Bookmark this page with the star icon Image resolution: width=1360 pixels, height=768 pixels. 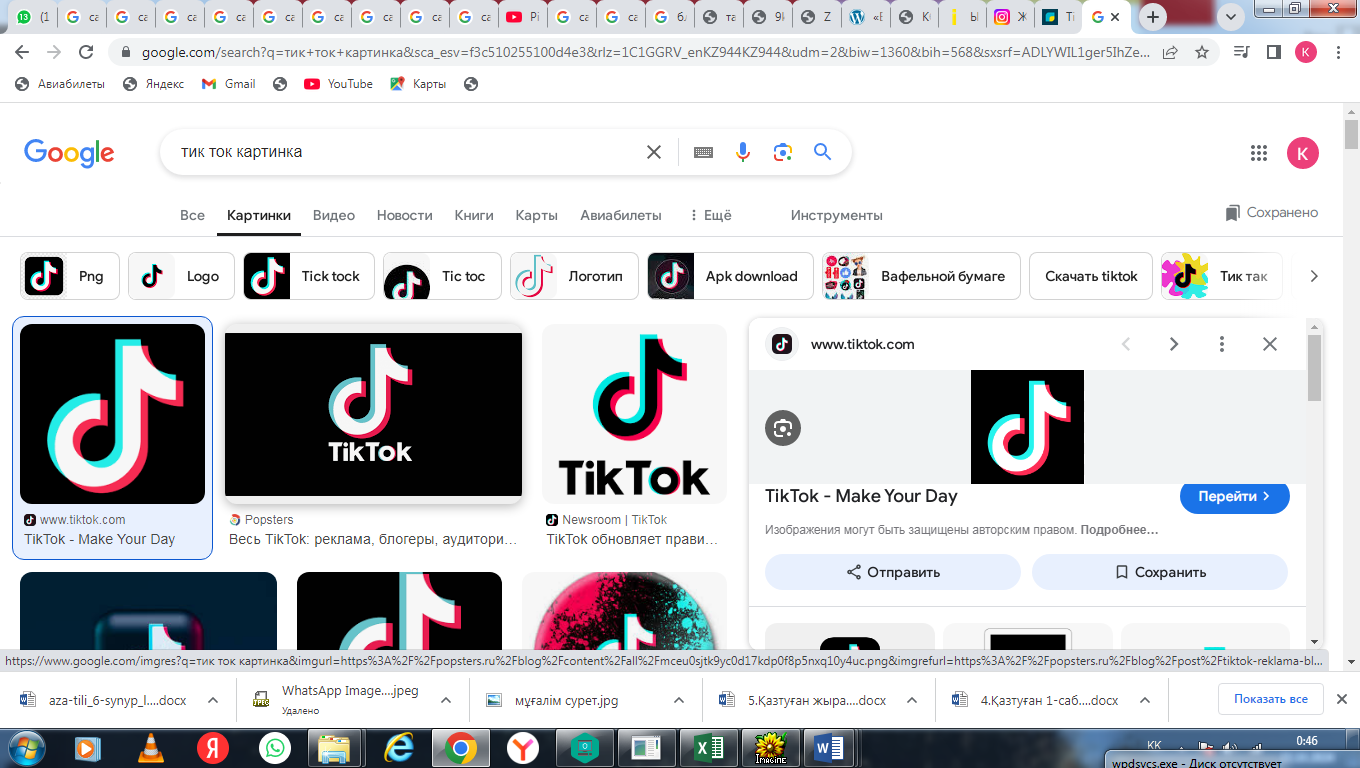pos(1202,52)
